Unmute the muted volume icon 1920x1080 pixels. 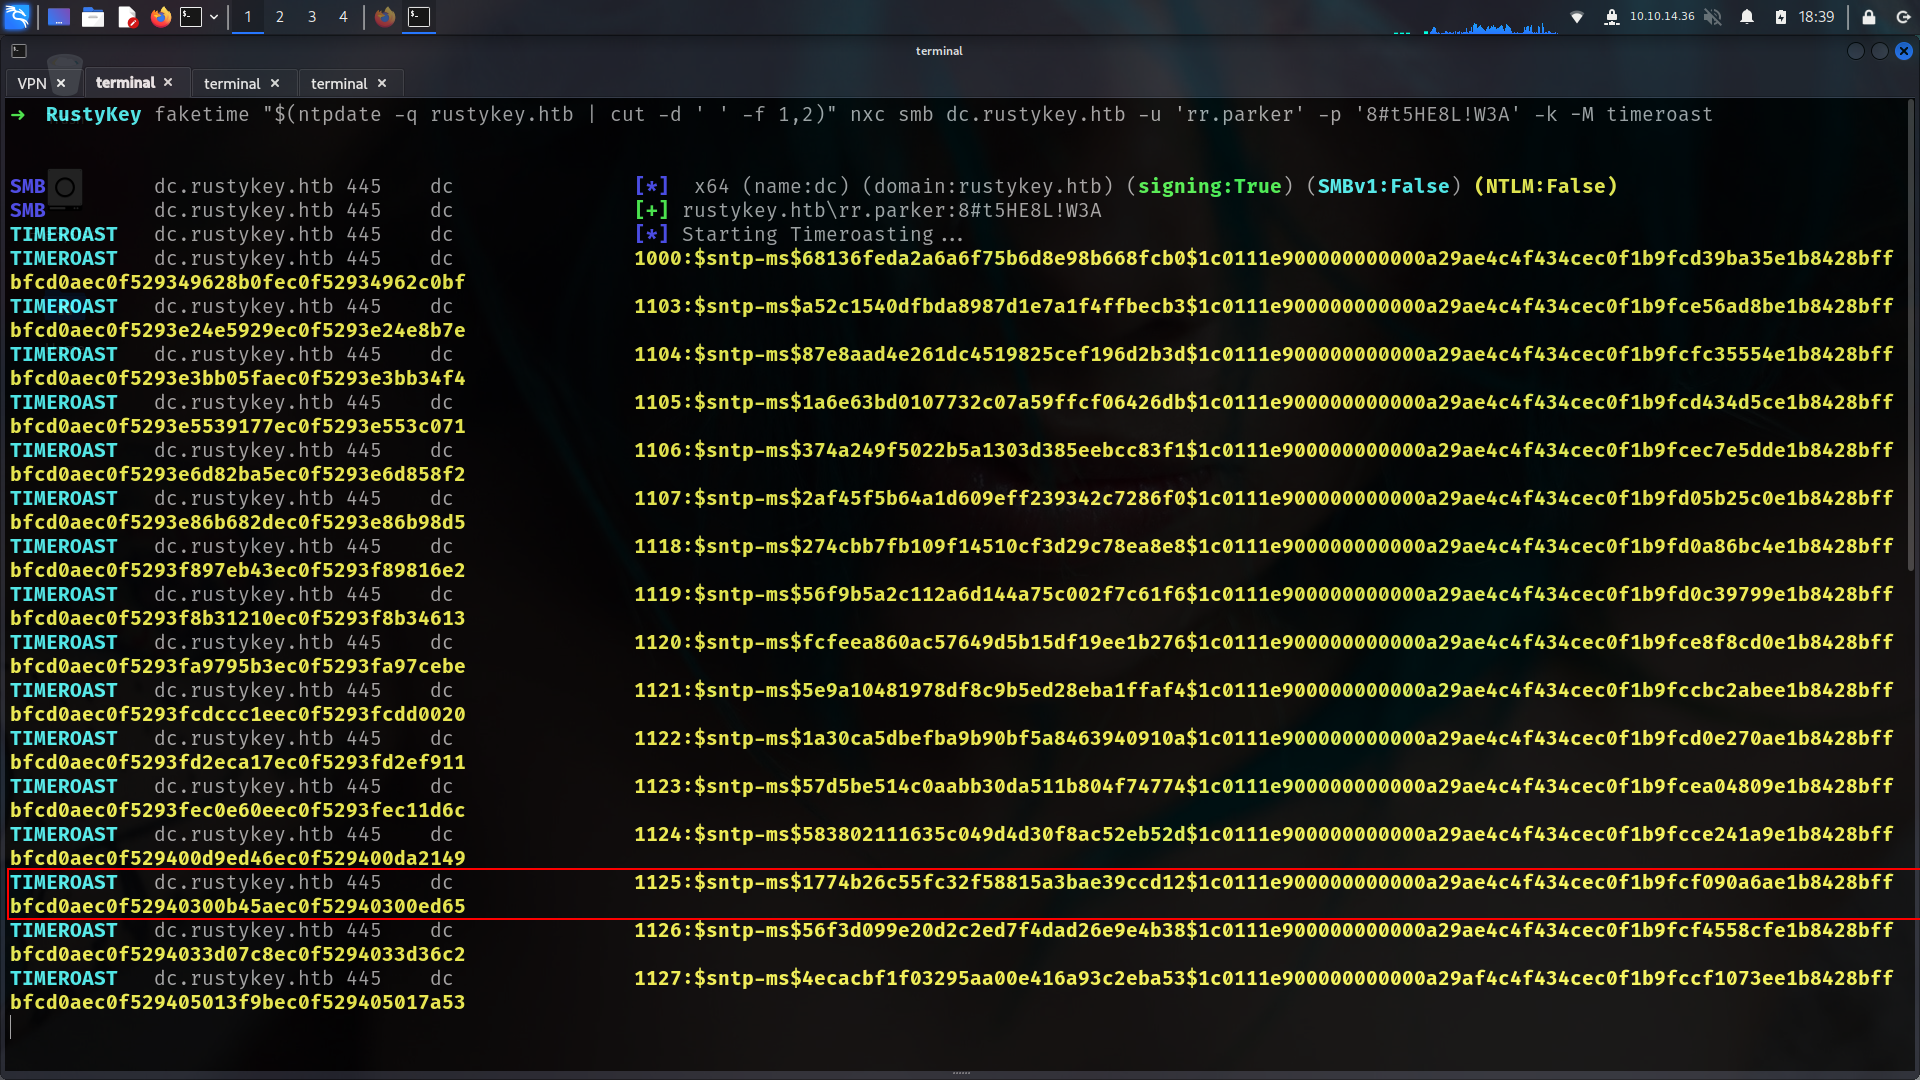[x=1713, y=17]
